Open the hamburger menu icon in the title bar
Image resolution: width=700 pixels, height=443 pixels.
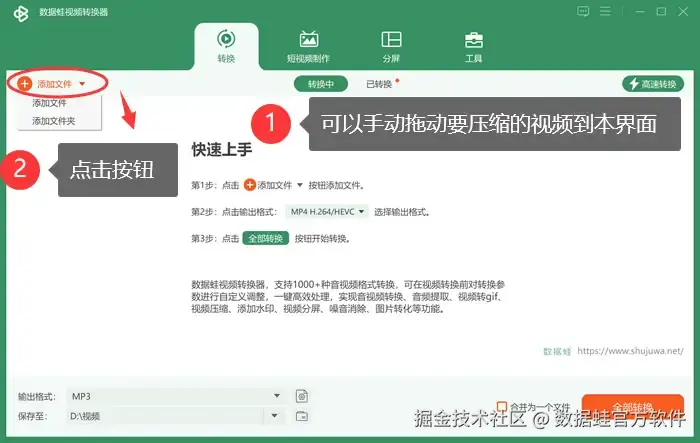[x=605, y=12]
